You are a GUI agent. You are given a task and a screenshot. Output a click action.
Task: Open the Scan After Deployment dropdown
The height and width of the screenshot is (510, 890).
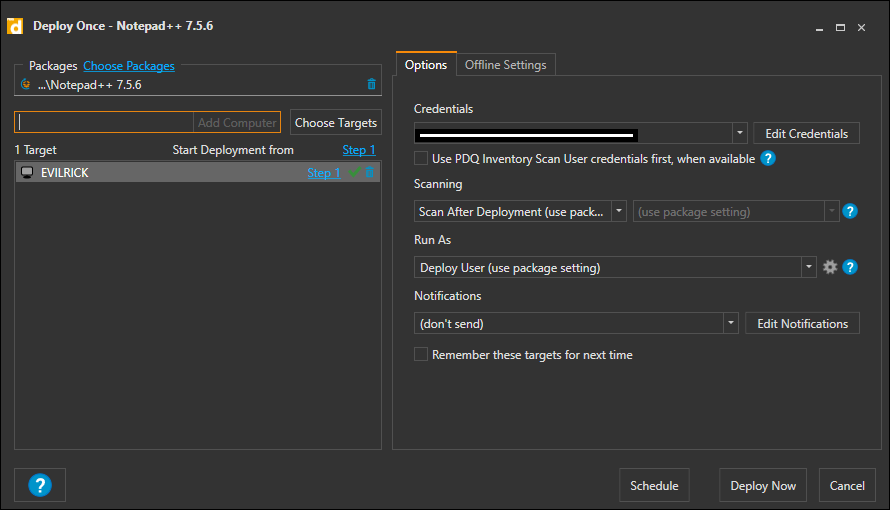[x=619, y=211]
